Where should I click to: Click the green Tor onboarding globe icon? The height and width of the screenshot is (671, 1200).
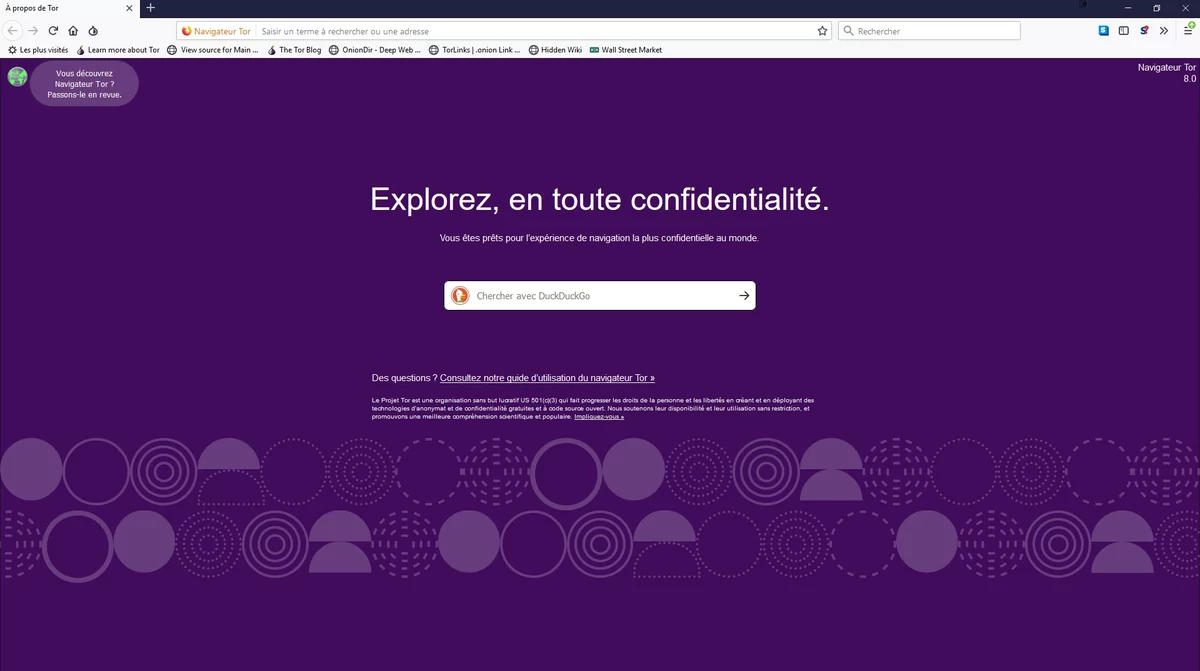point(17,76)
